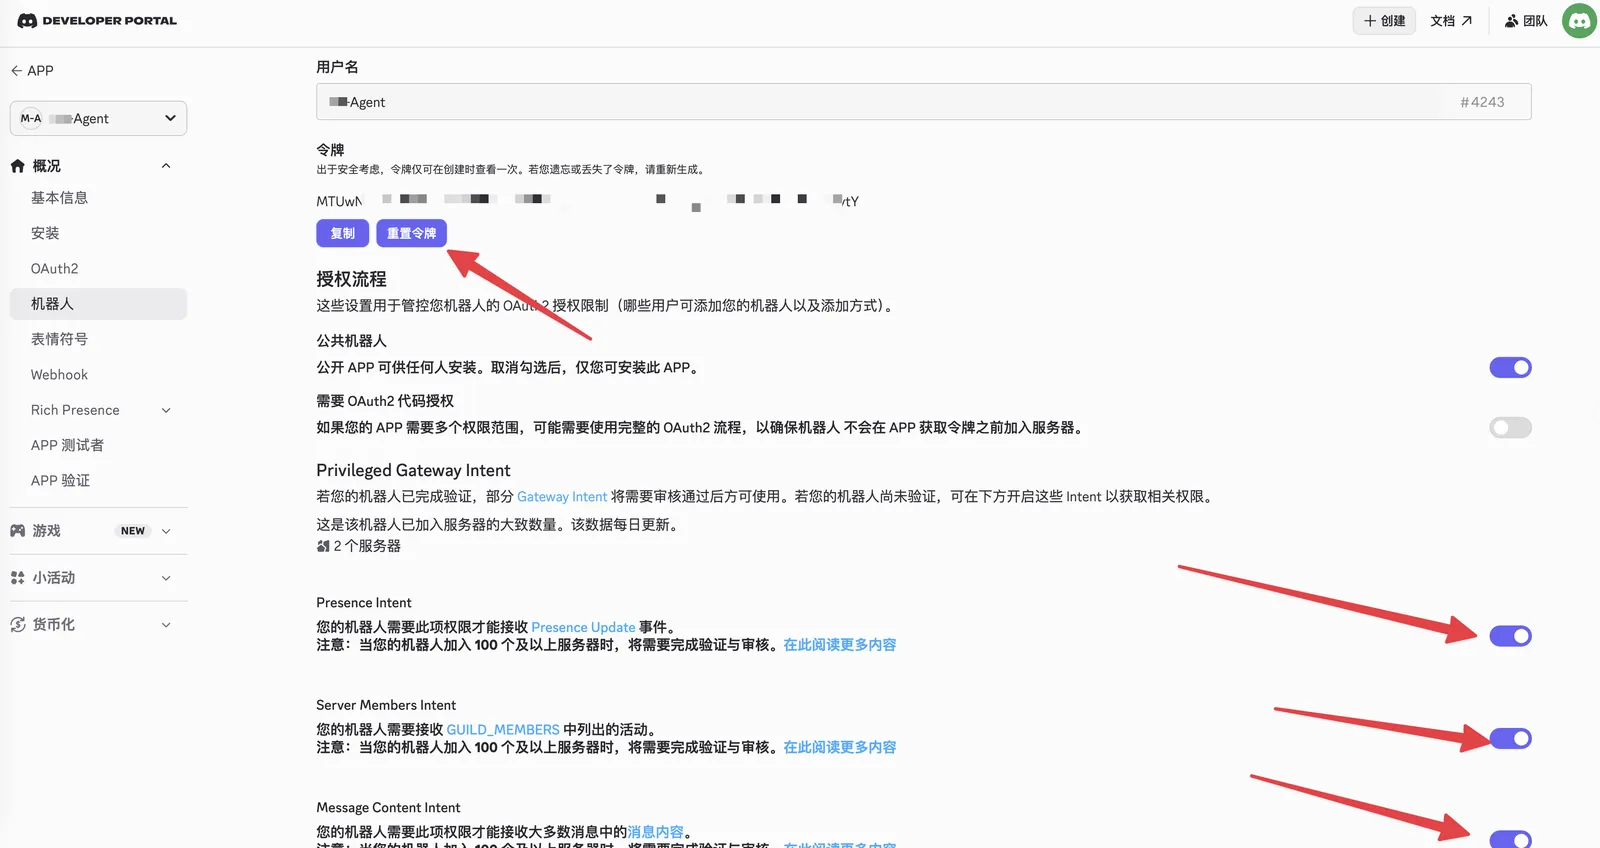Click the home icon beside 概况
Viewport: 1600px width, 848px height.
[x=18, y=166]
